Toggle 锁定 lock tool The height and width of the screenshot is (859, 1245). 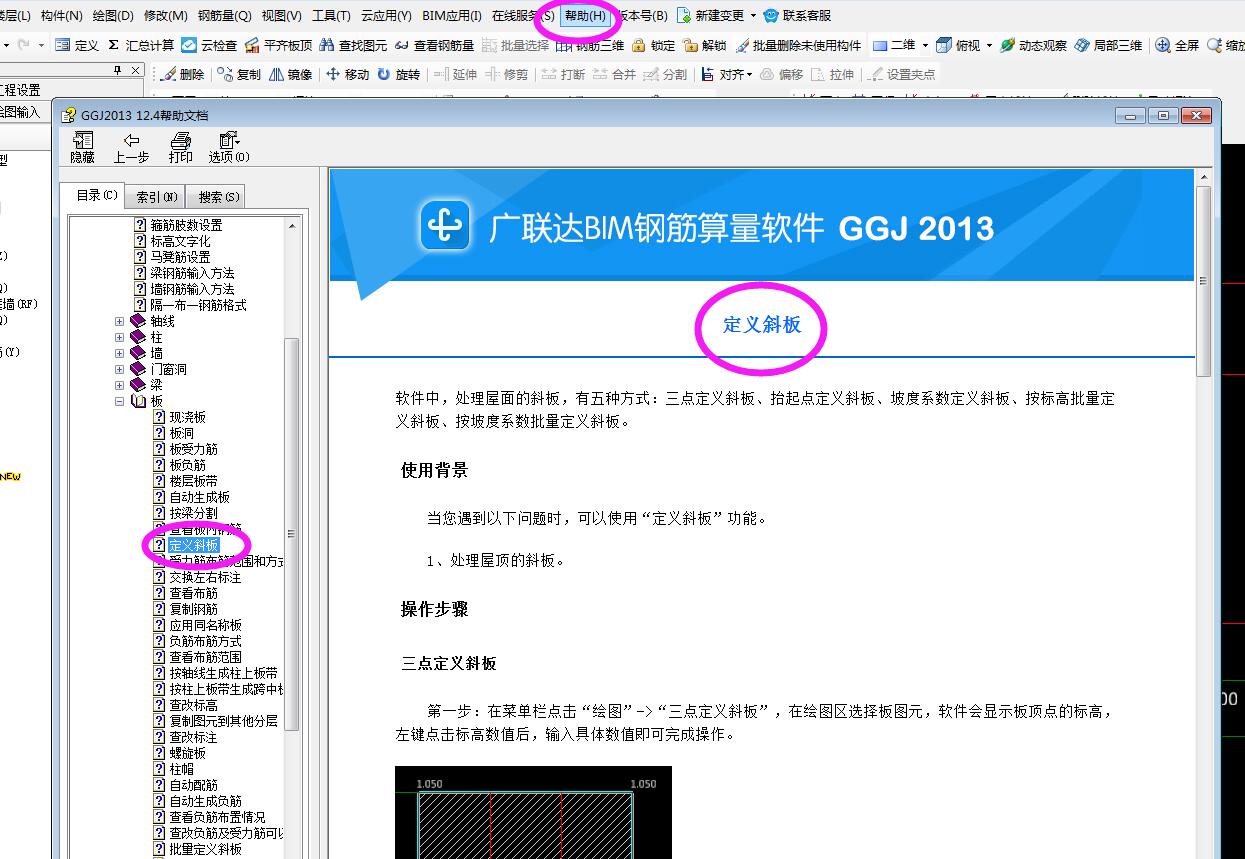(654, 45)
